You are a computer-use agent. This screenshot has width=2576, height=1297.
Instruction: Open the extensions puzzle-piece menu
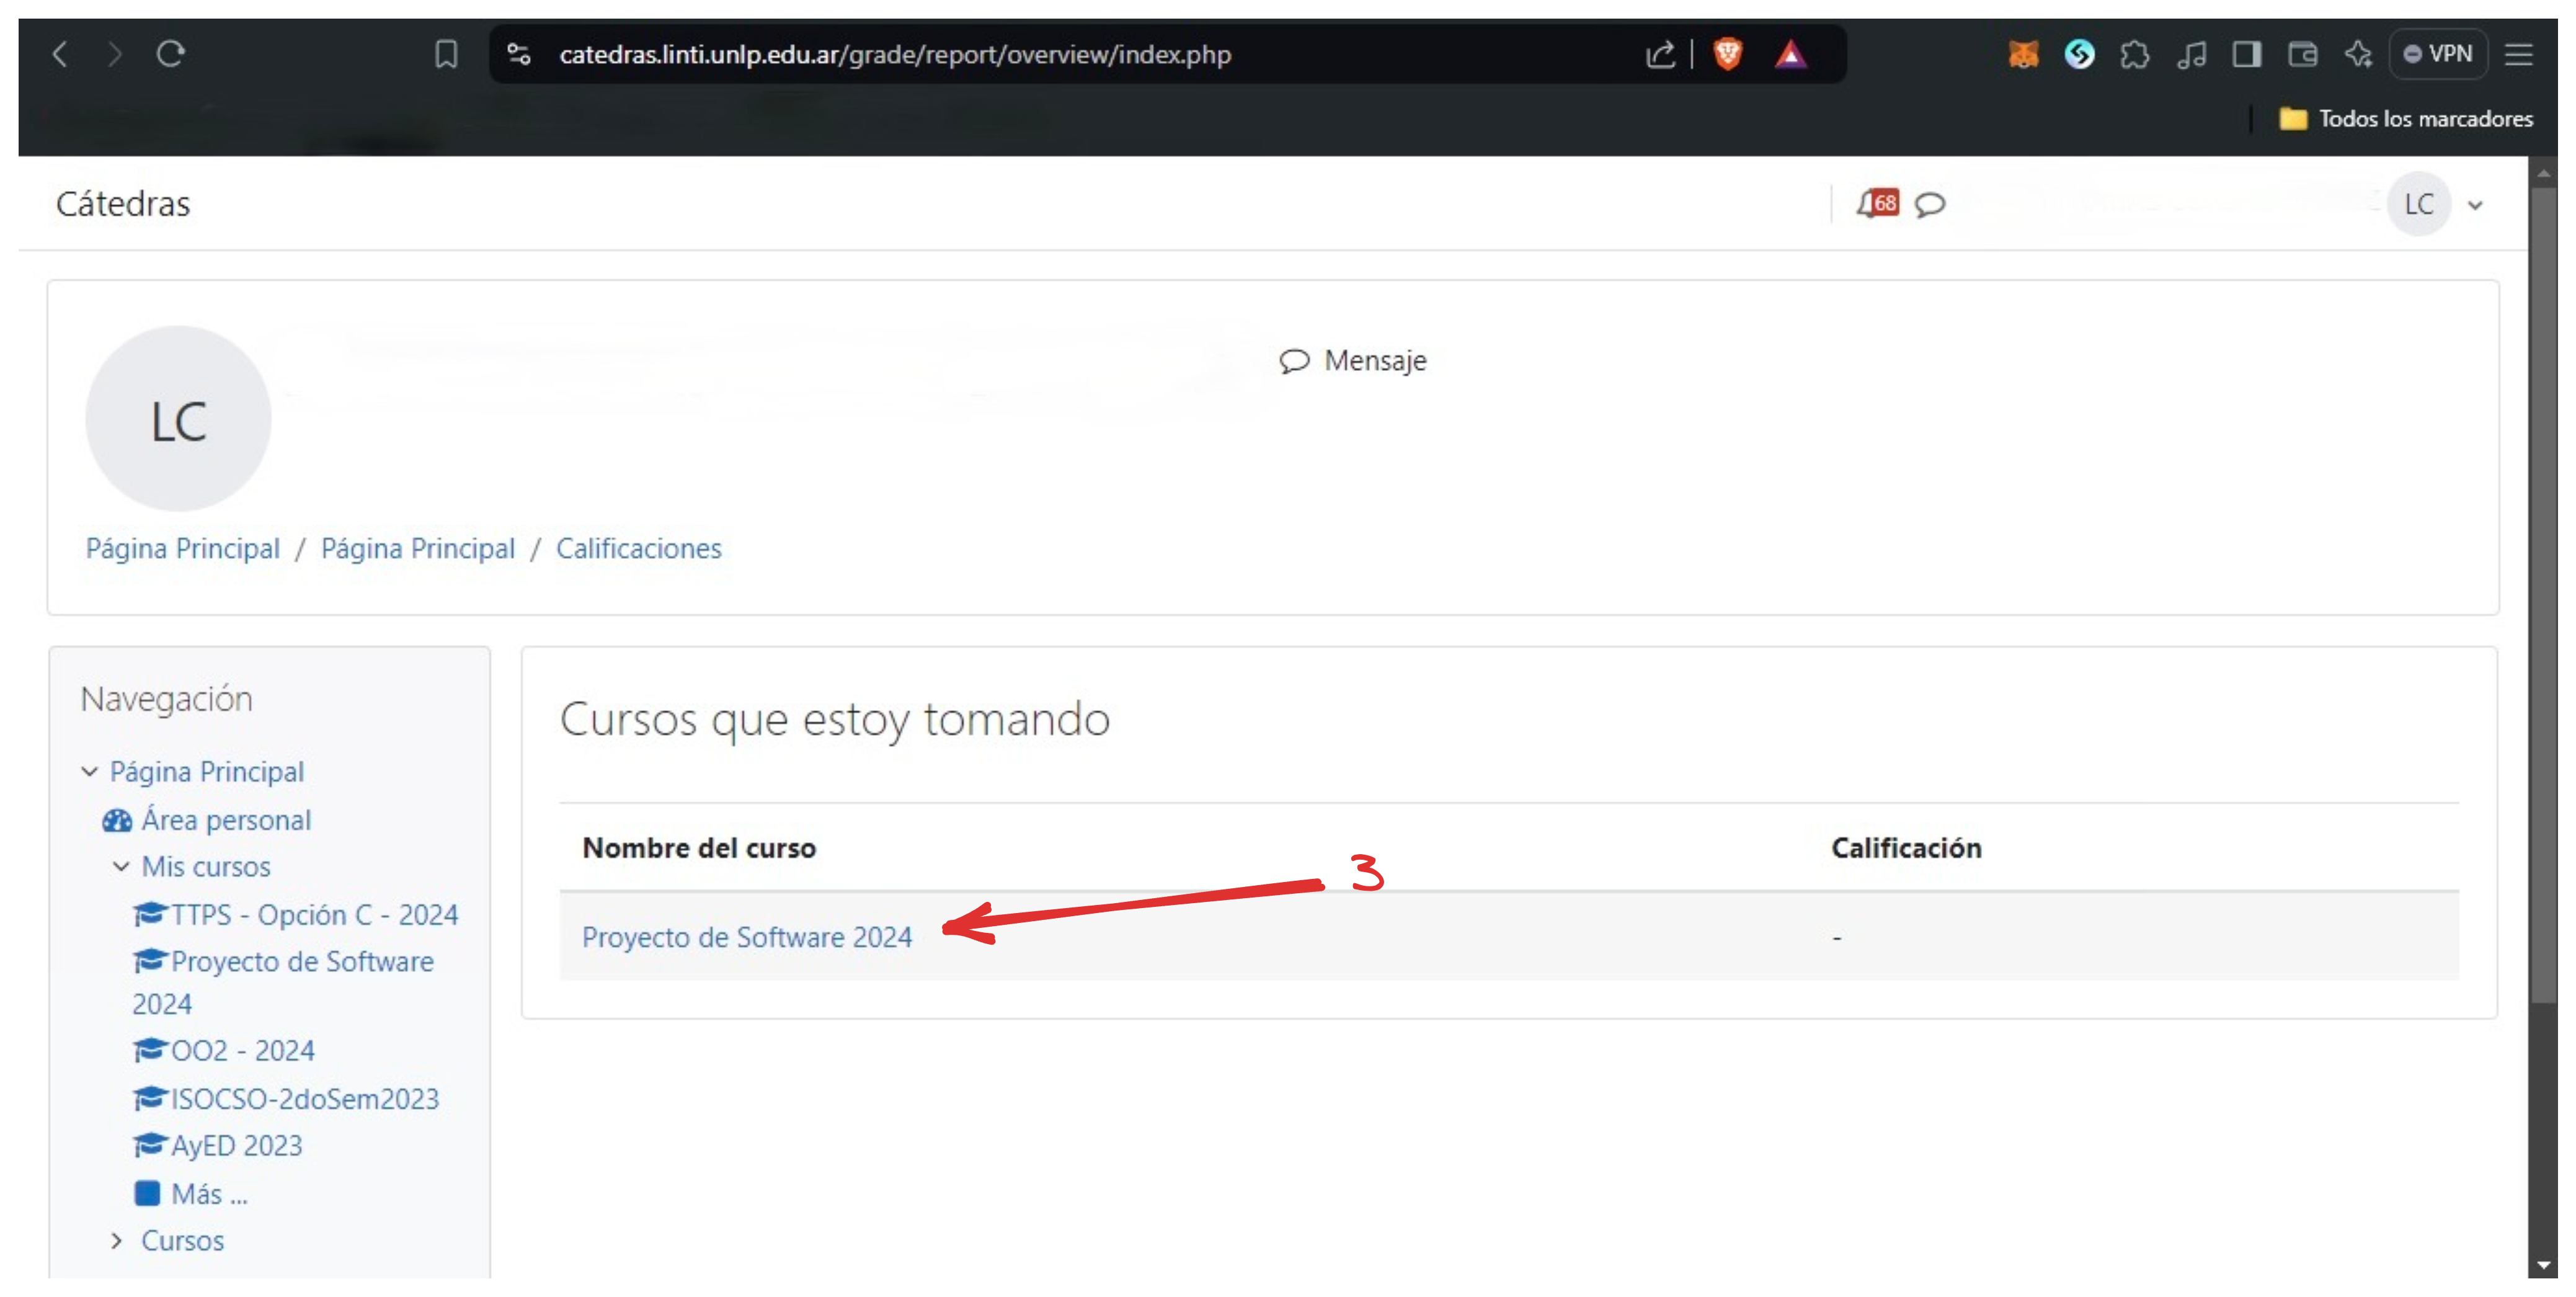2134,54
